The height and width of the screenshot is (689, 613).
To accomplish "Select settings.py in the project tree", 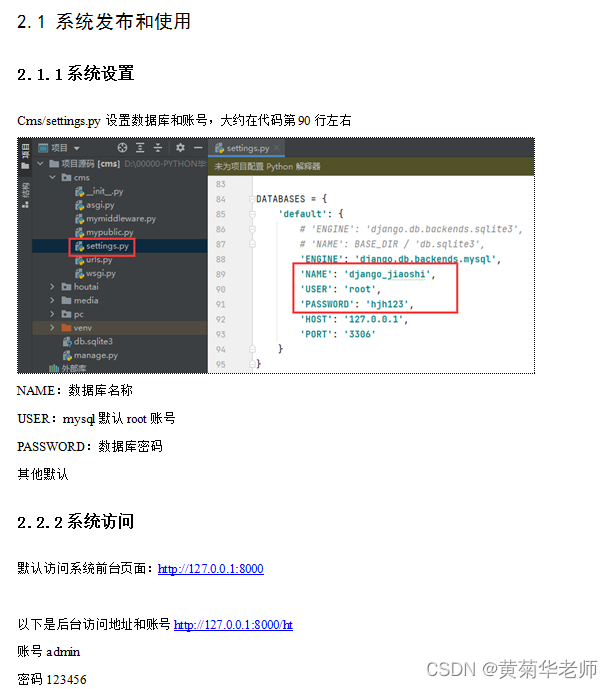I will 107,246.
